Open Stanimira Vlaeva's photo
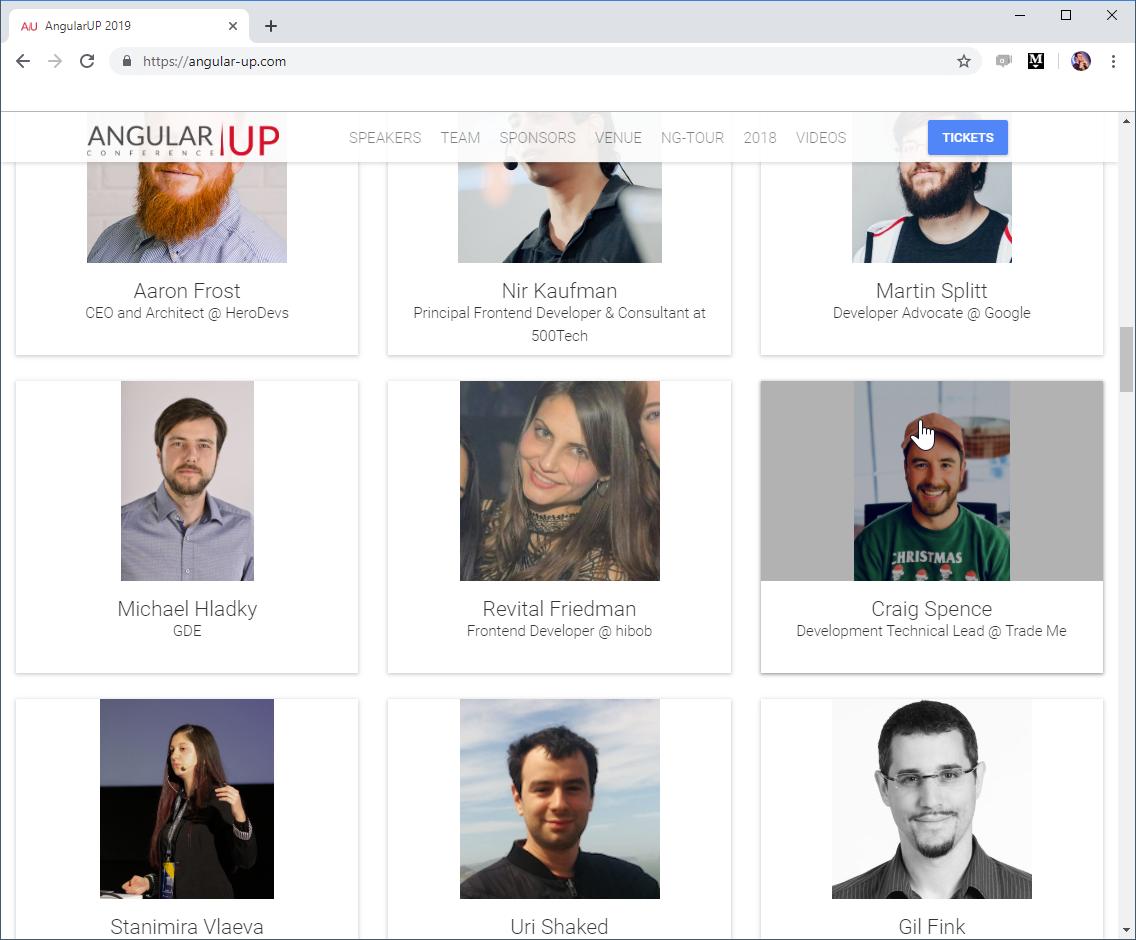 (187, 799)
